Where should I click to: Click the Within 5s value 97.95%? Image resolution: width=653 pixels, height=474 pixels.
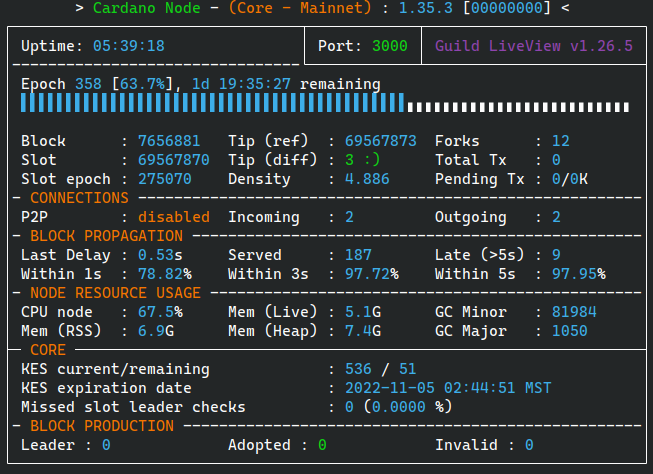click(578, 274)
